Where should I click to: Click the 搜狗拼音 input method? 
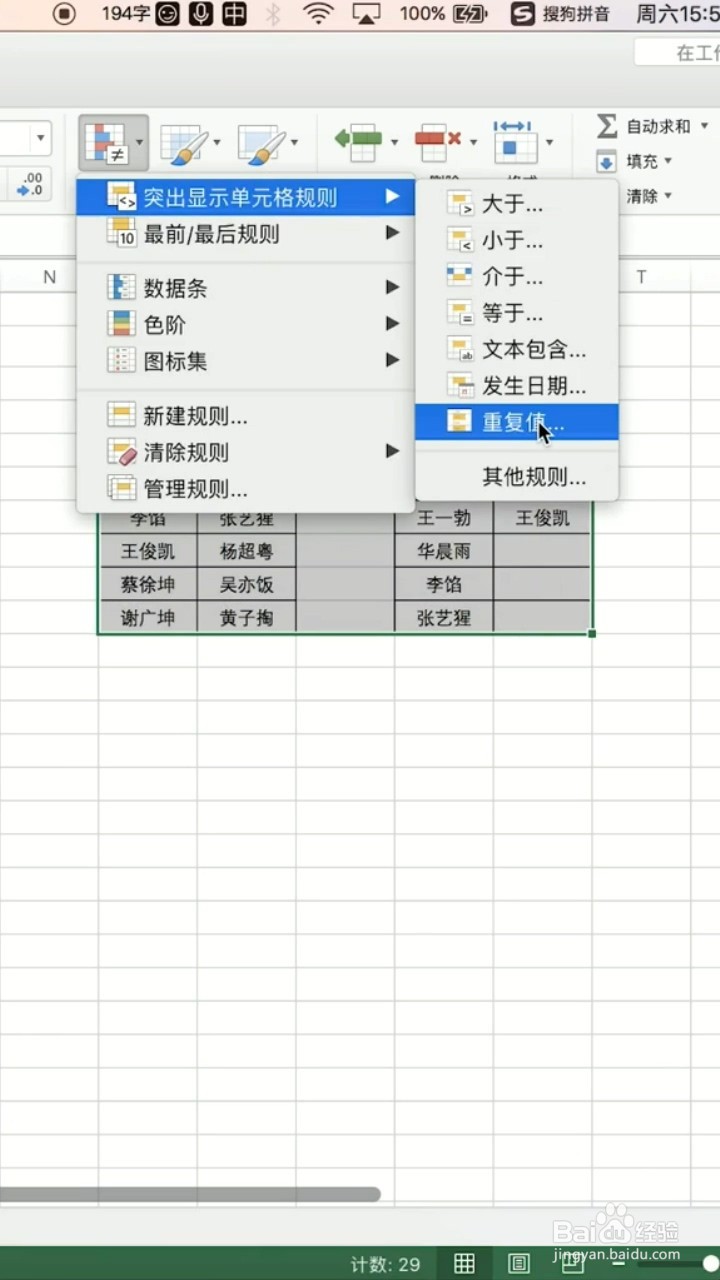click(x=560, y=14)
